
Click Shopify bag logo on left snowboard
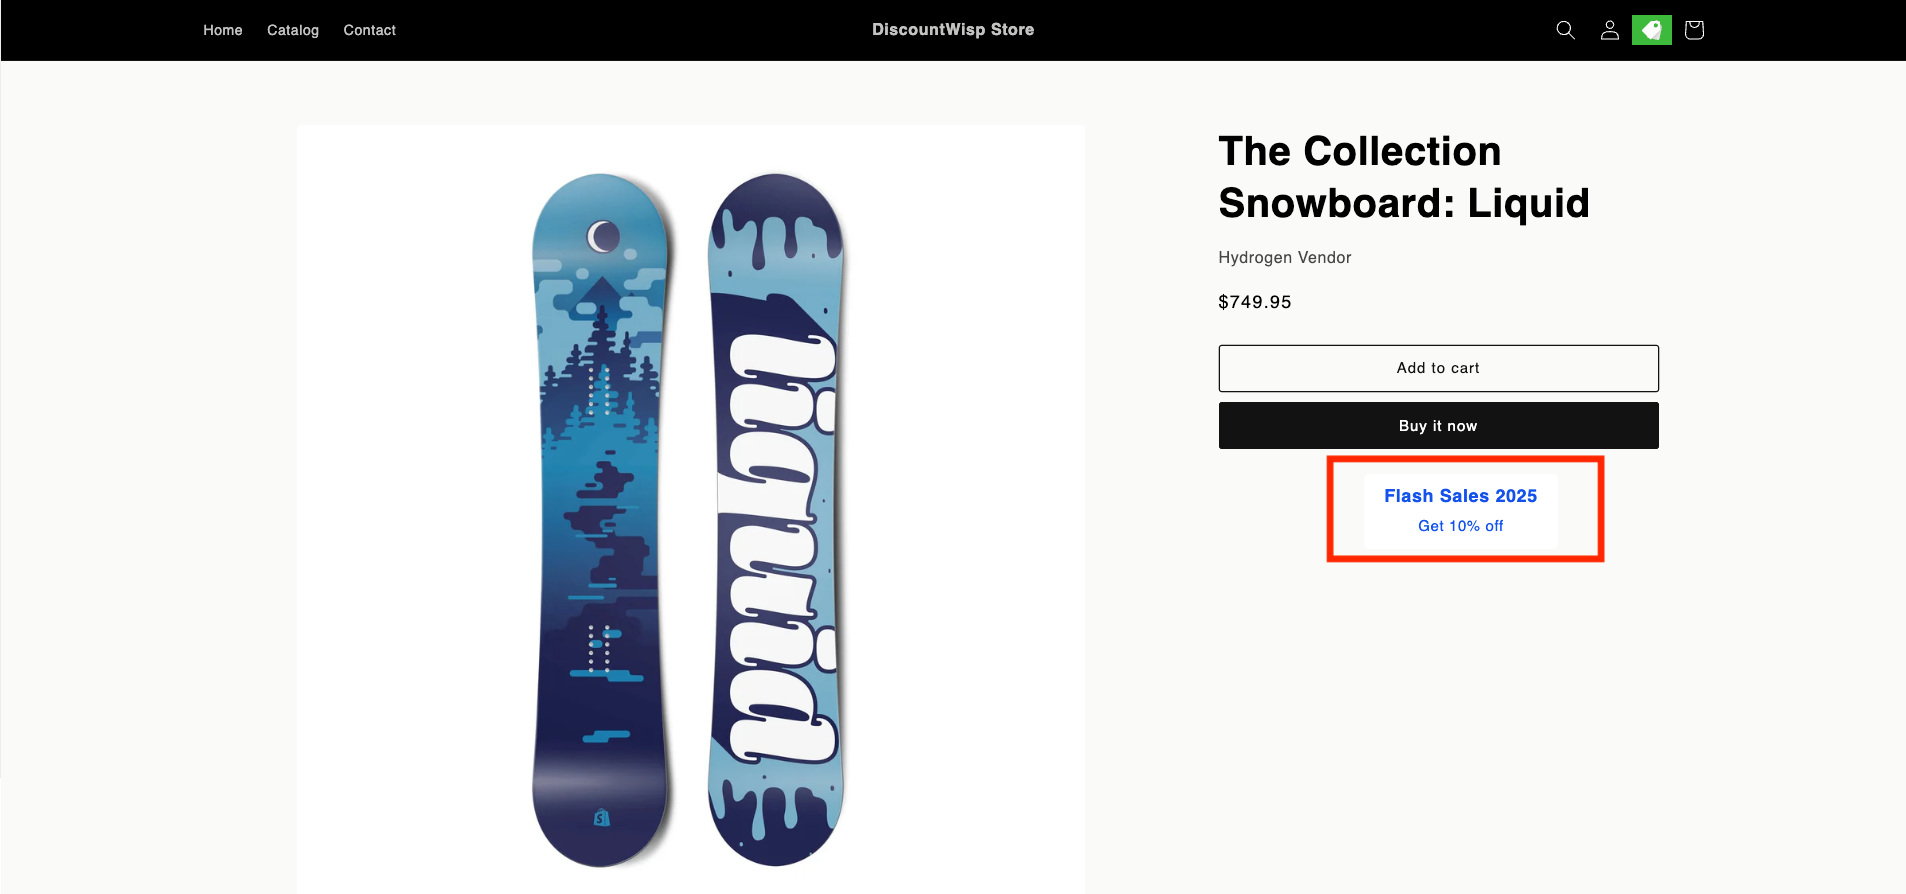pyautogui.click(x=601, y=817)
